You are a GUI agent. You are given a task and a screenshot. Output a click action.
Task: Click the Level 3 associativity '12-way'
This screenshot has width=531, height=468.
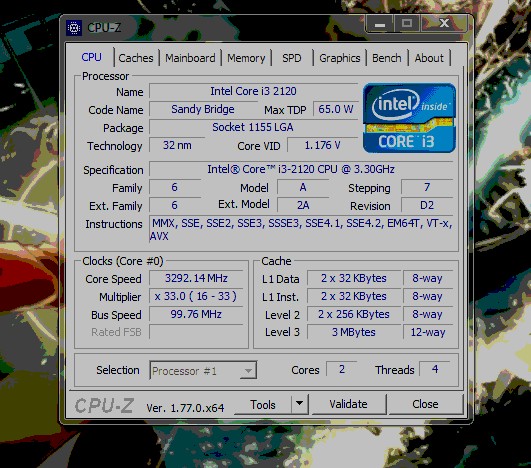(428, 332)
